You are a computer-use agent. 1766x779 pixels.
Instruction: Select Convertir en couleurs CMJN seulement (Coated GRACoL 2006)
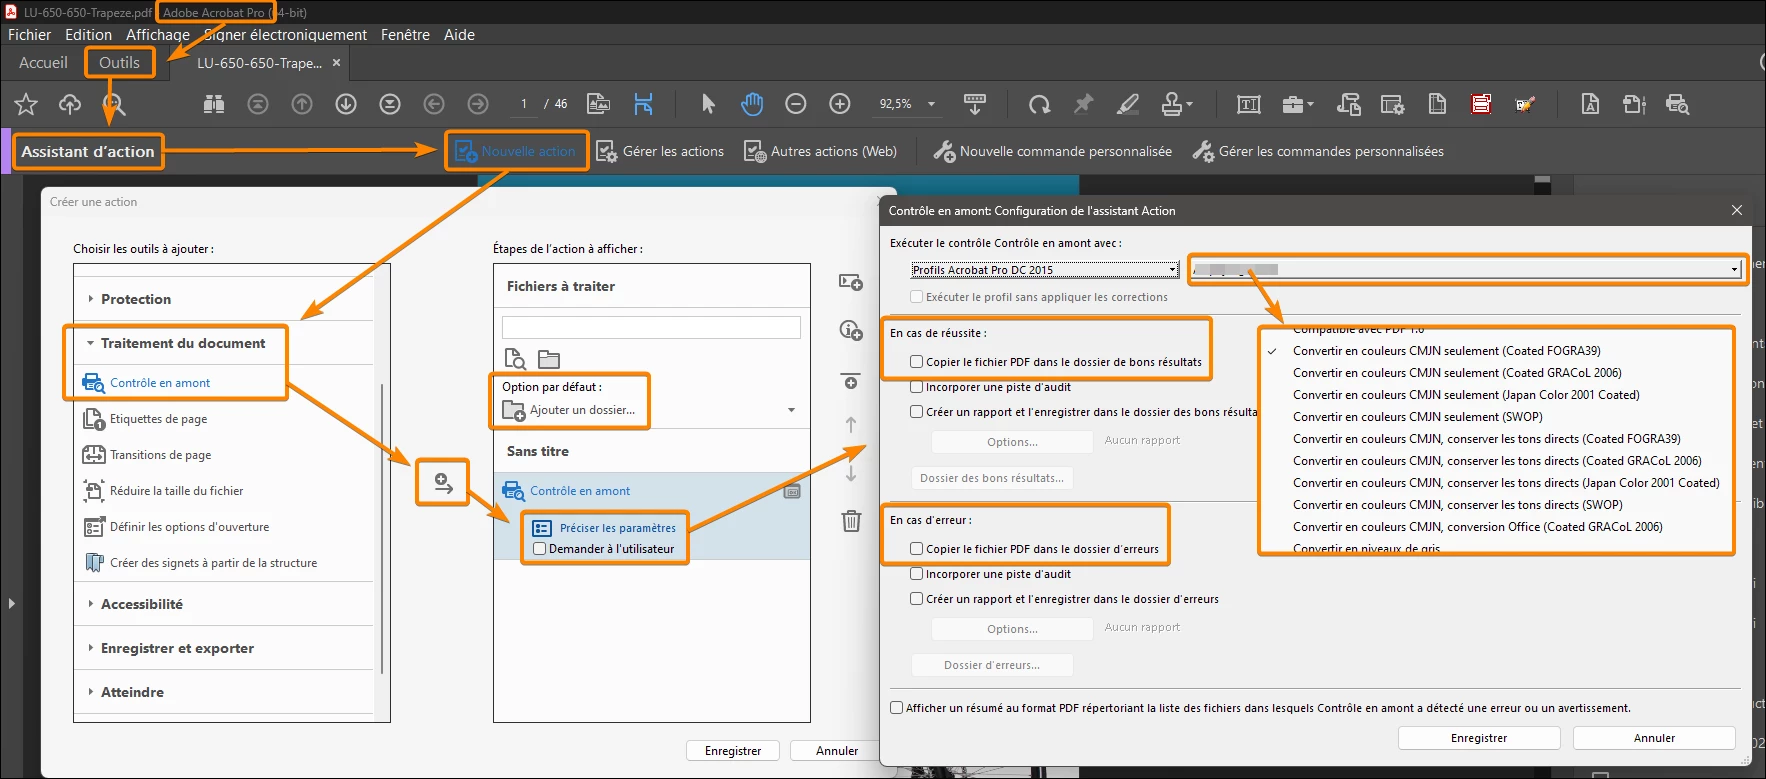click(x=1457, y=373)
